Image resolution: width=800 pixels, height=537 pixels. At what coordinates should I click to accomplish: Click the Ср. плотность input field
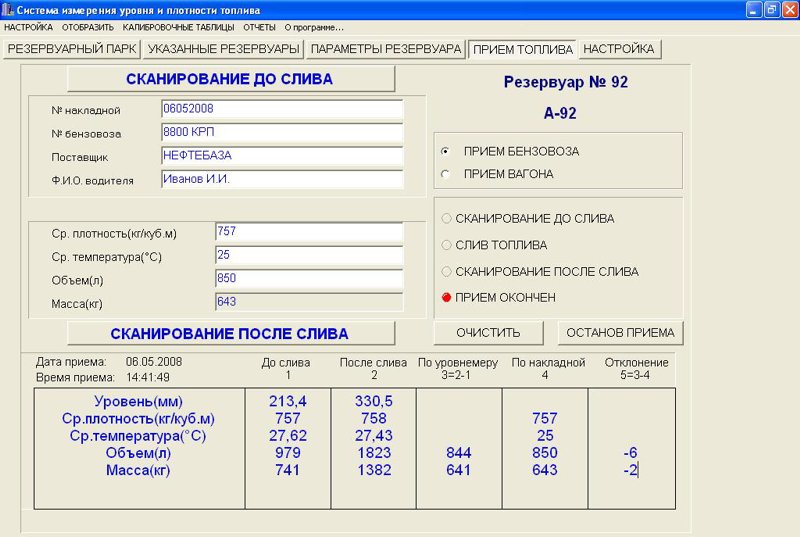(309, 232)
